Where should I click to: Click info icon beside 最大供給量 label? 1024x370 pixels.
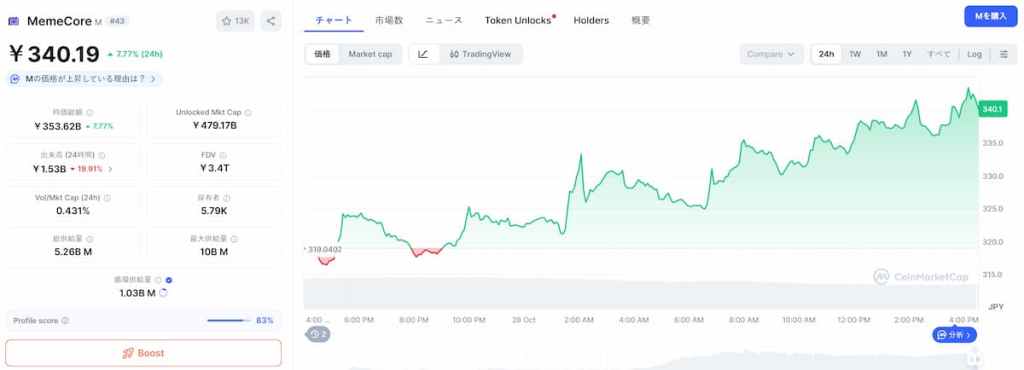(234, 239)
